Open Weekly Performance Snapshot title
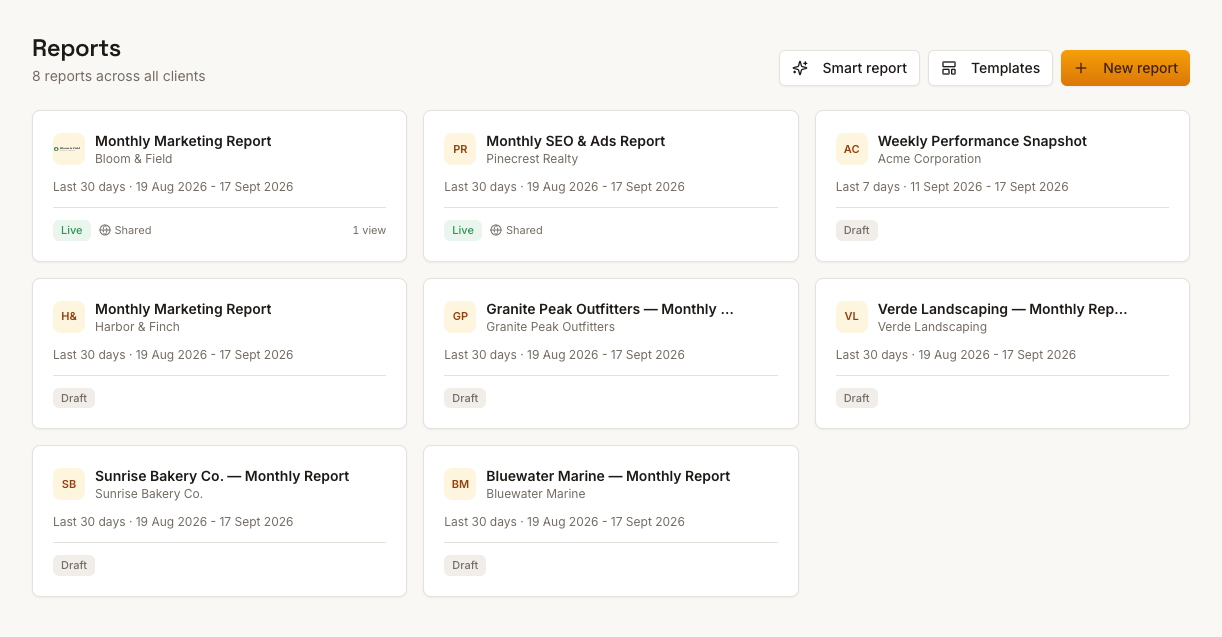Screen dimensions: 1222x637 tap(982, 141)
